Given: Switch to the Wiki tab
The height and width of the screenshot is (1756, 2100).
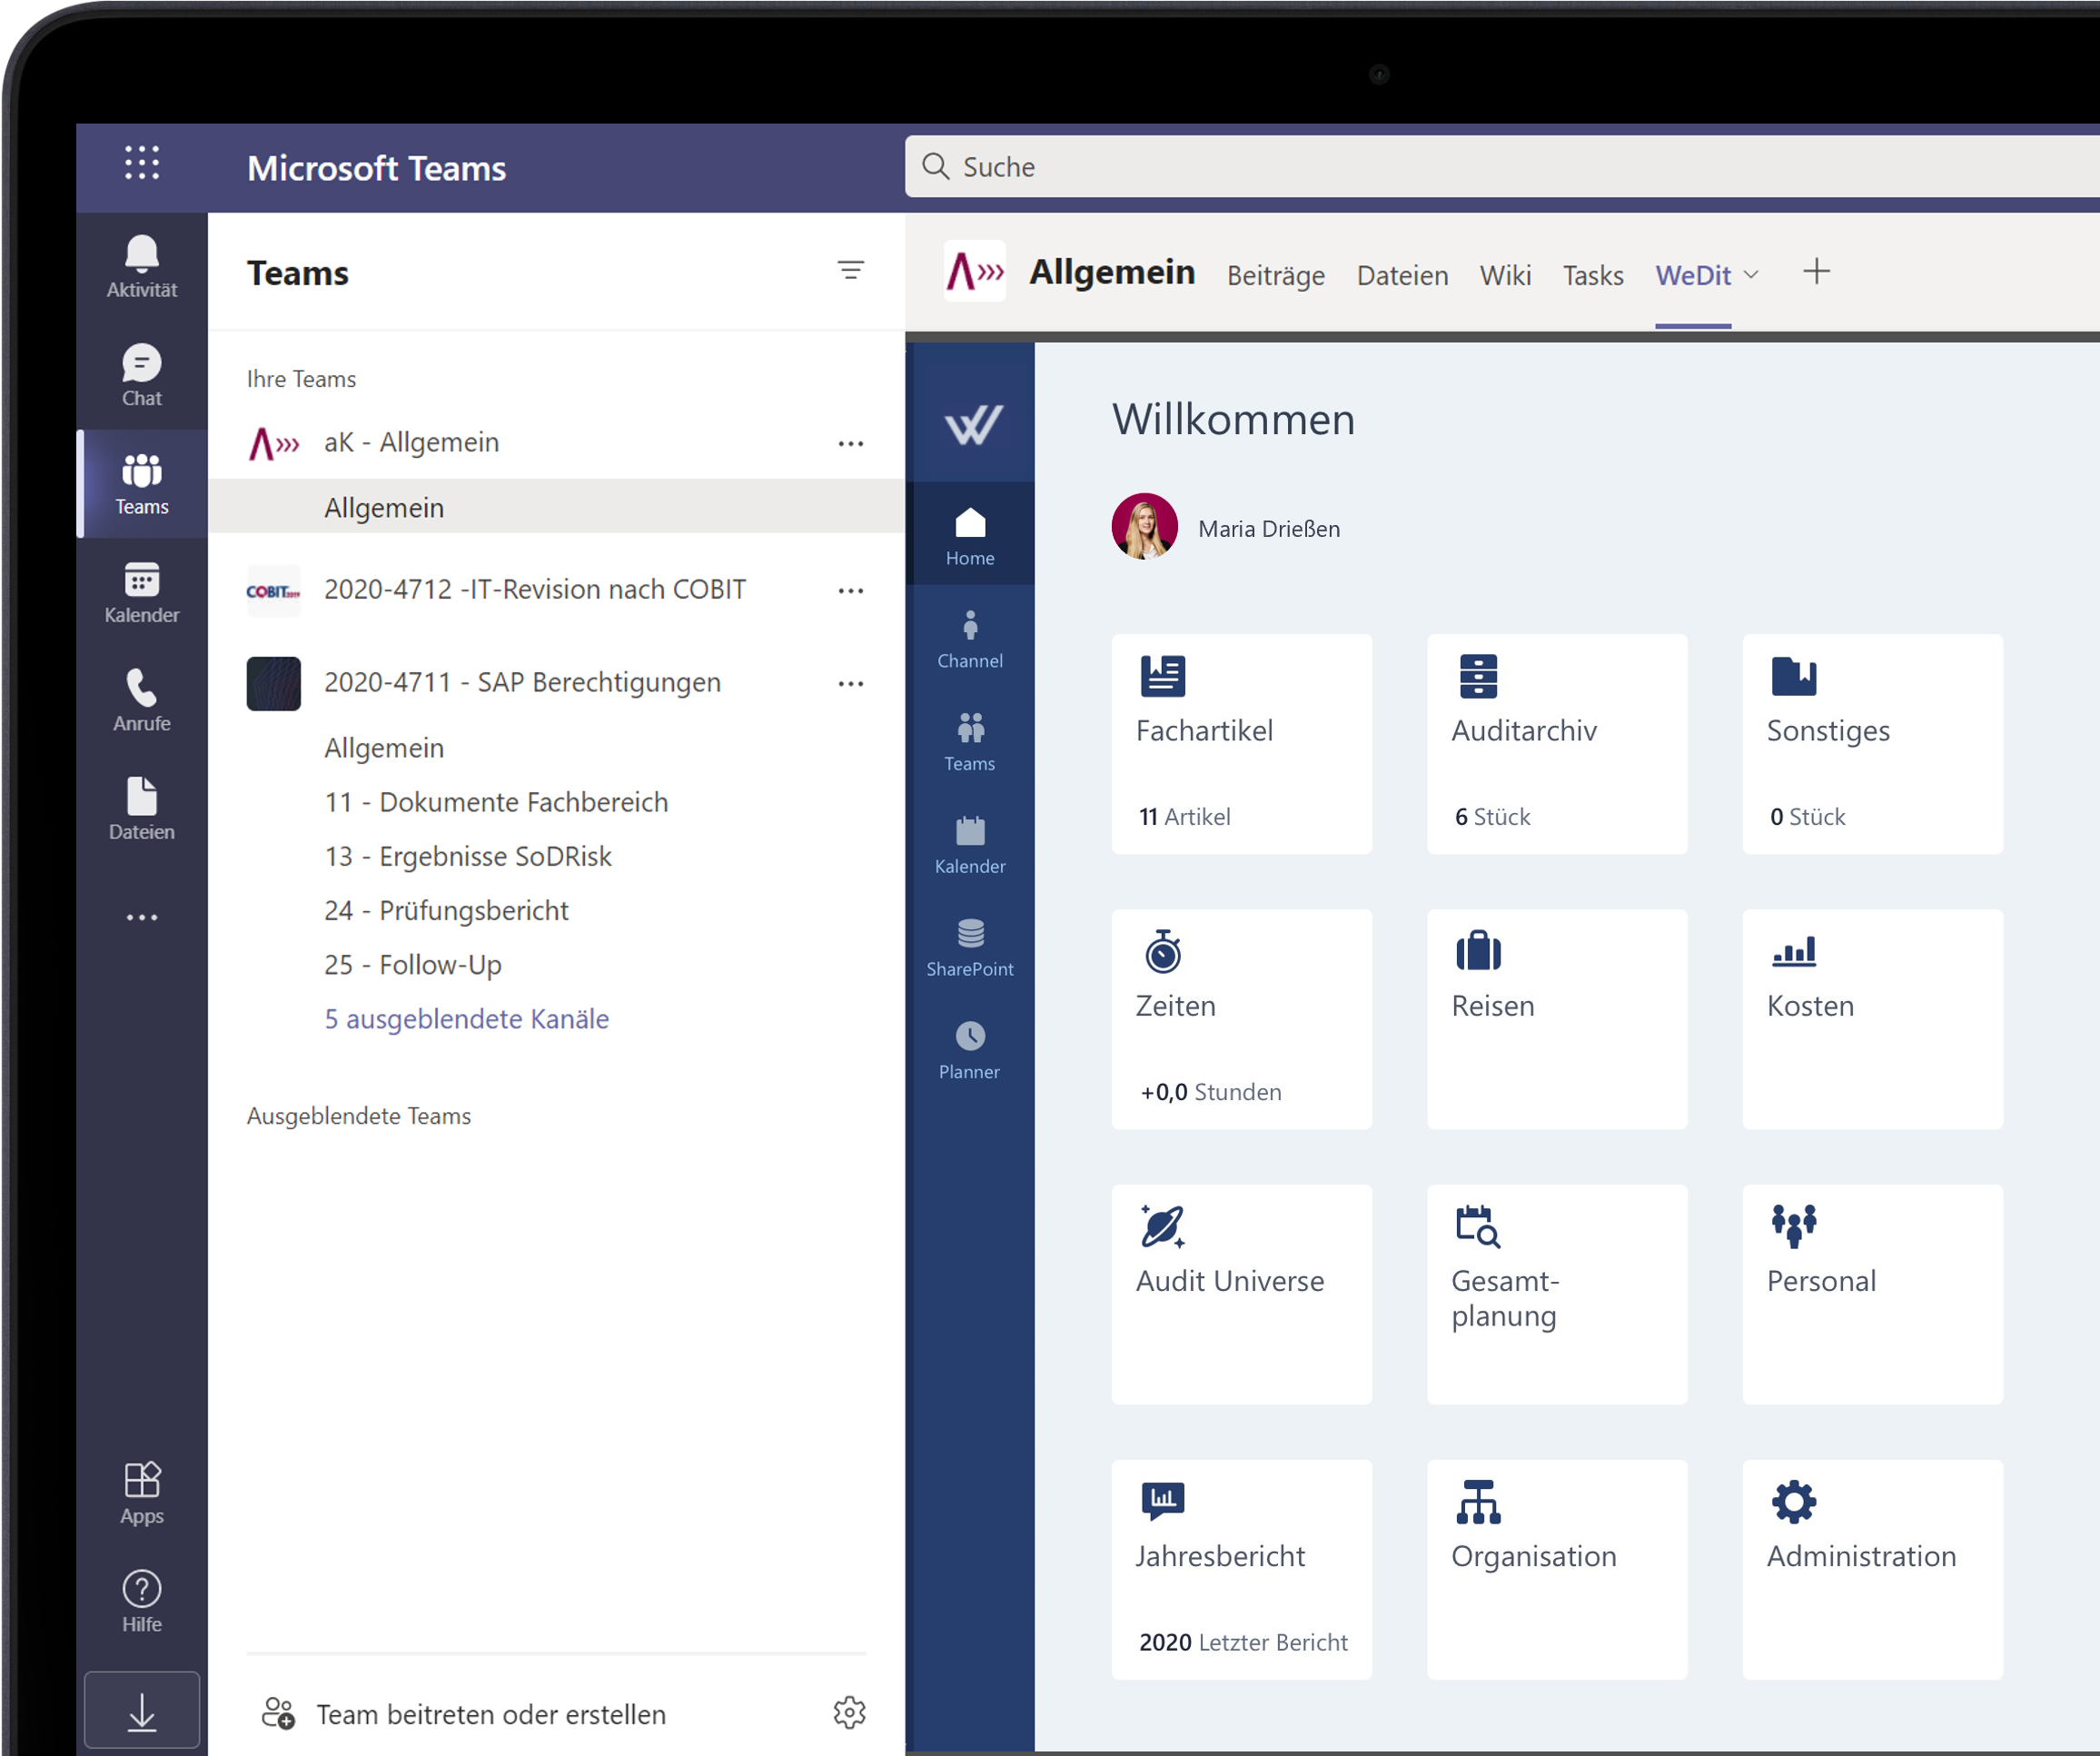Looking at the screenshot, I should pyautogui.click(x=1505, y=275).
